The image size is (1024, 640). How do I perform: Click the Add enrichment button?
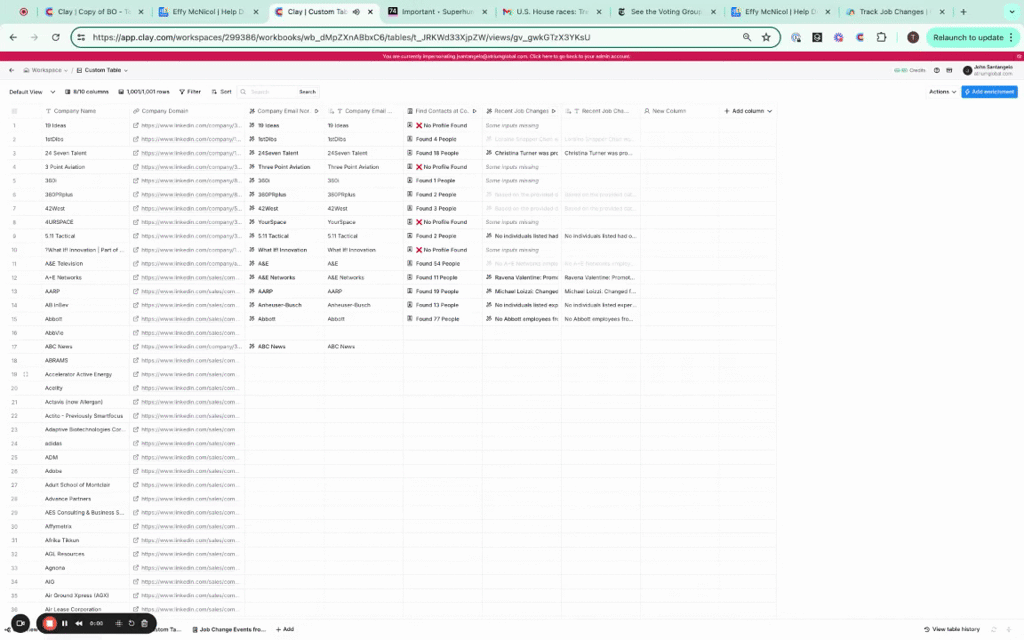pos(989,91)
